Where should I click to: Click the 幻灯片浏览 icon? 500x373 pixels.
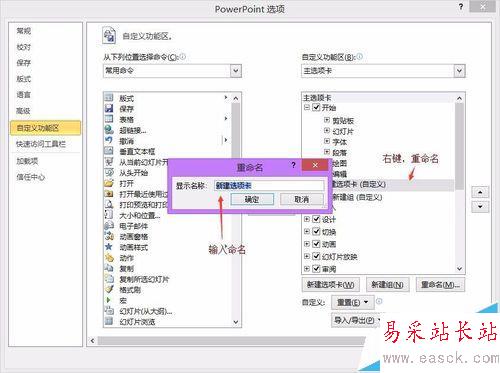(x=109, y=322)
